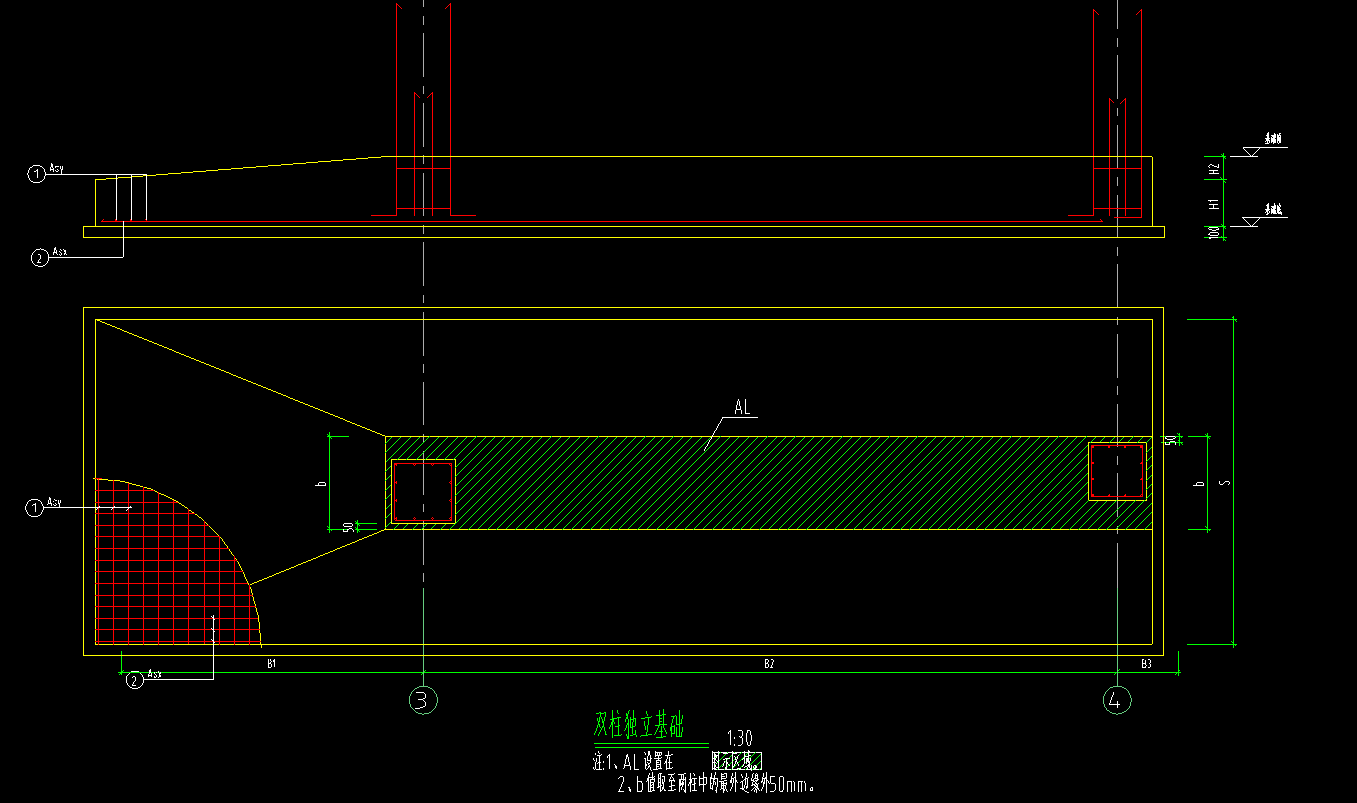Select dimension text H1
Viewport: 1357px width, 803px height.
(x=1214, y=203)
